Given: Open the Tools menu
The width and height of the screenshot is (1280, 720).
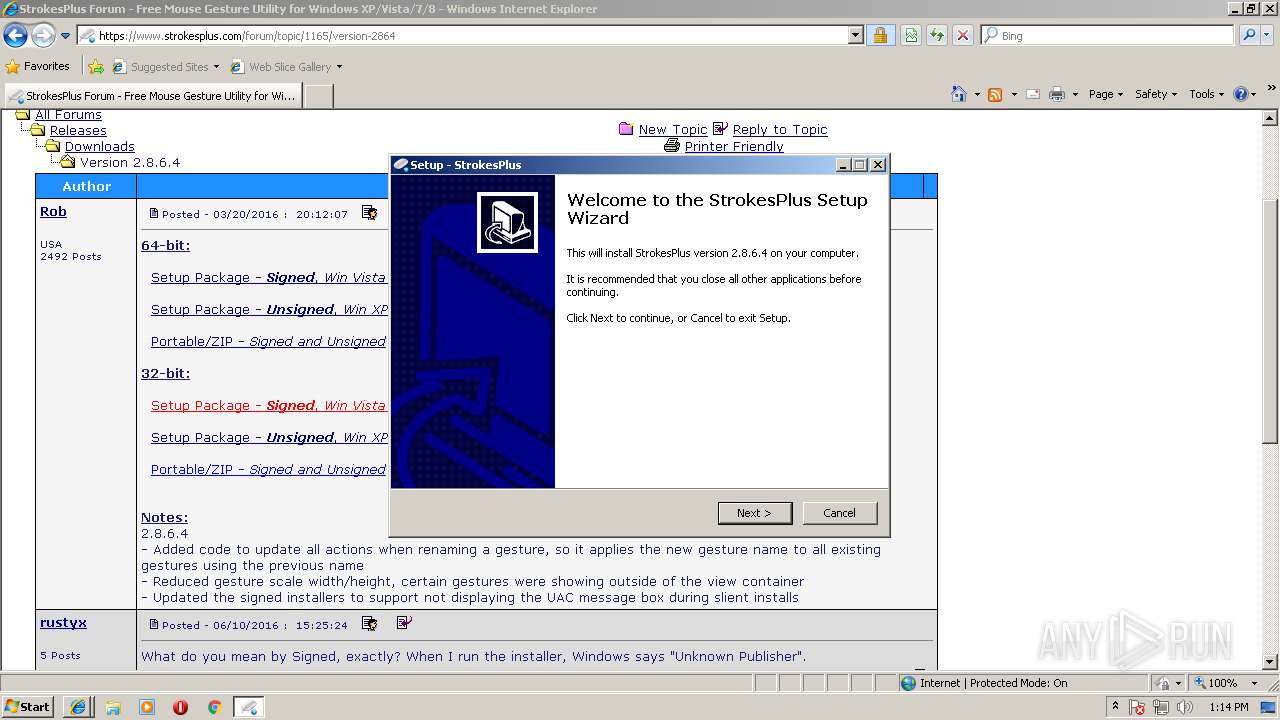Looking at the screenshot, I should pos(1207,94).
